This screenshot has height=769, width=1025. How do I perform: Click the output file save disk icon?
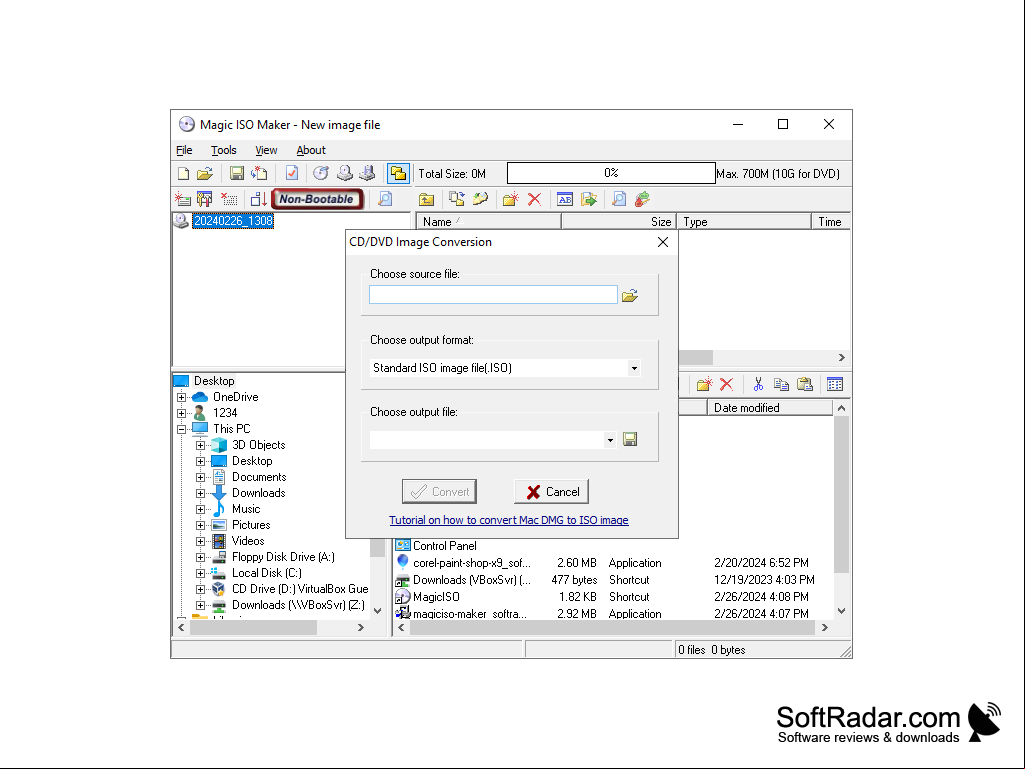click(x=630, y=439)
